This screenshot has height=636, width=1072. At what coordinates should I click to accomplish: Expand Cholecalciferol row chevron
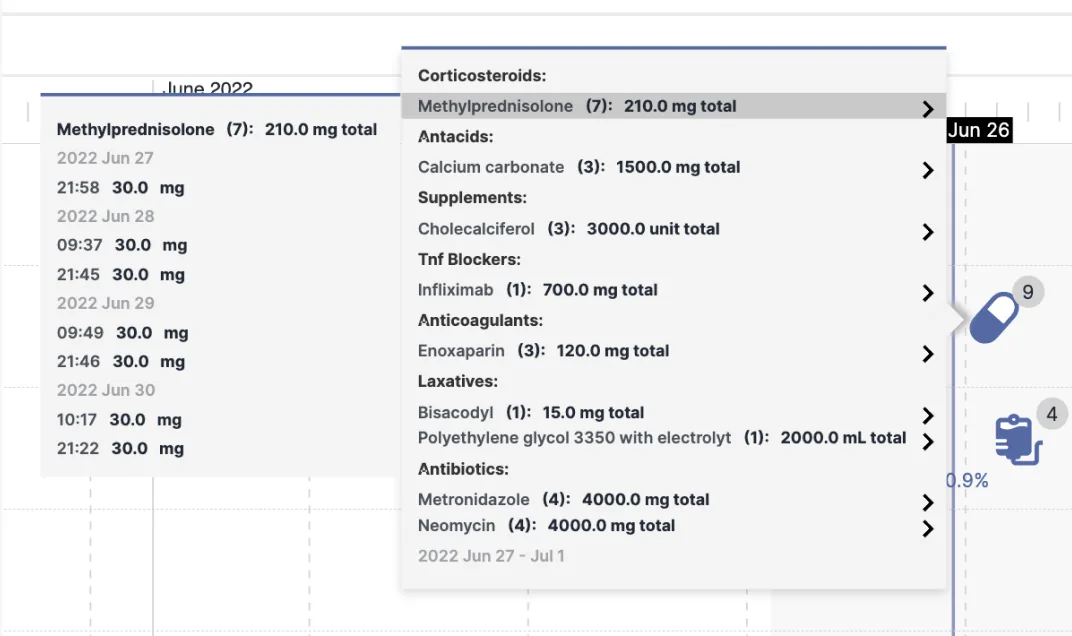tap(928, 232)
